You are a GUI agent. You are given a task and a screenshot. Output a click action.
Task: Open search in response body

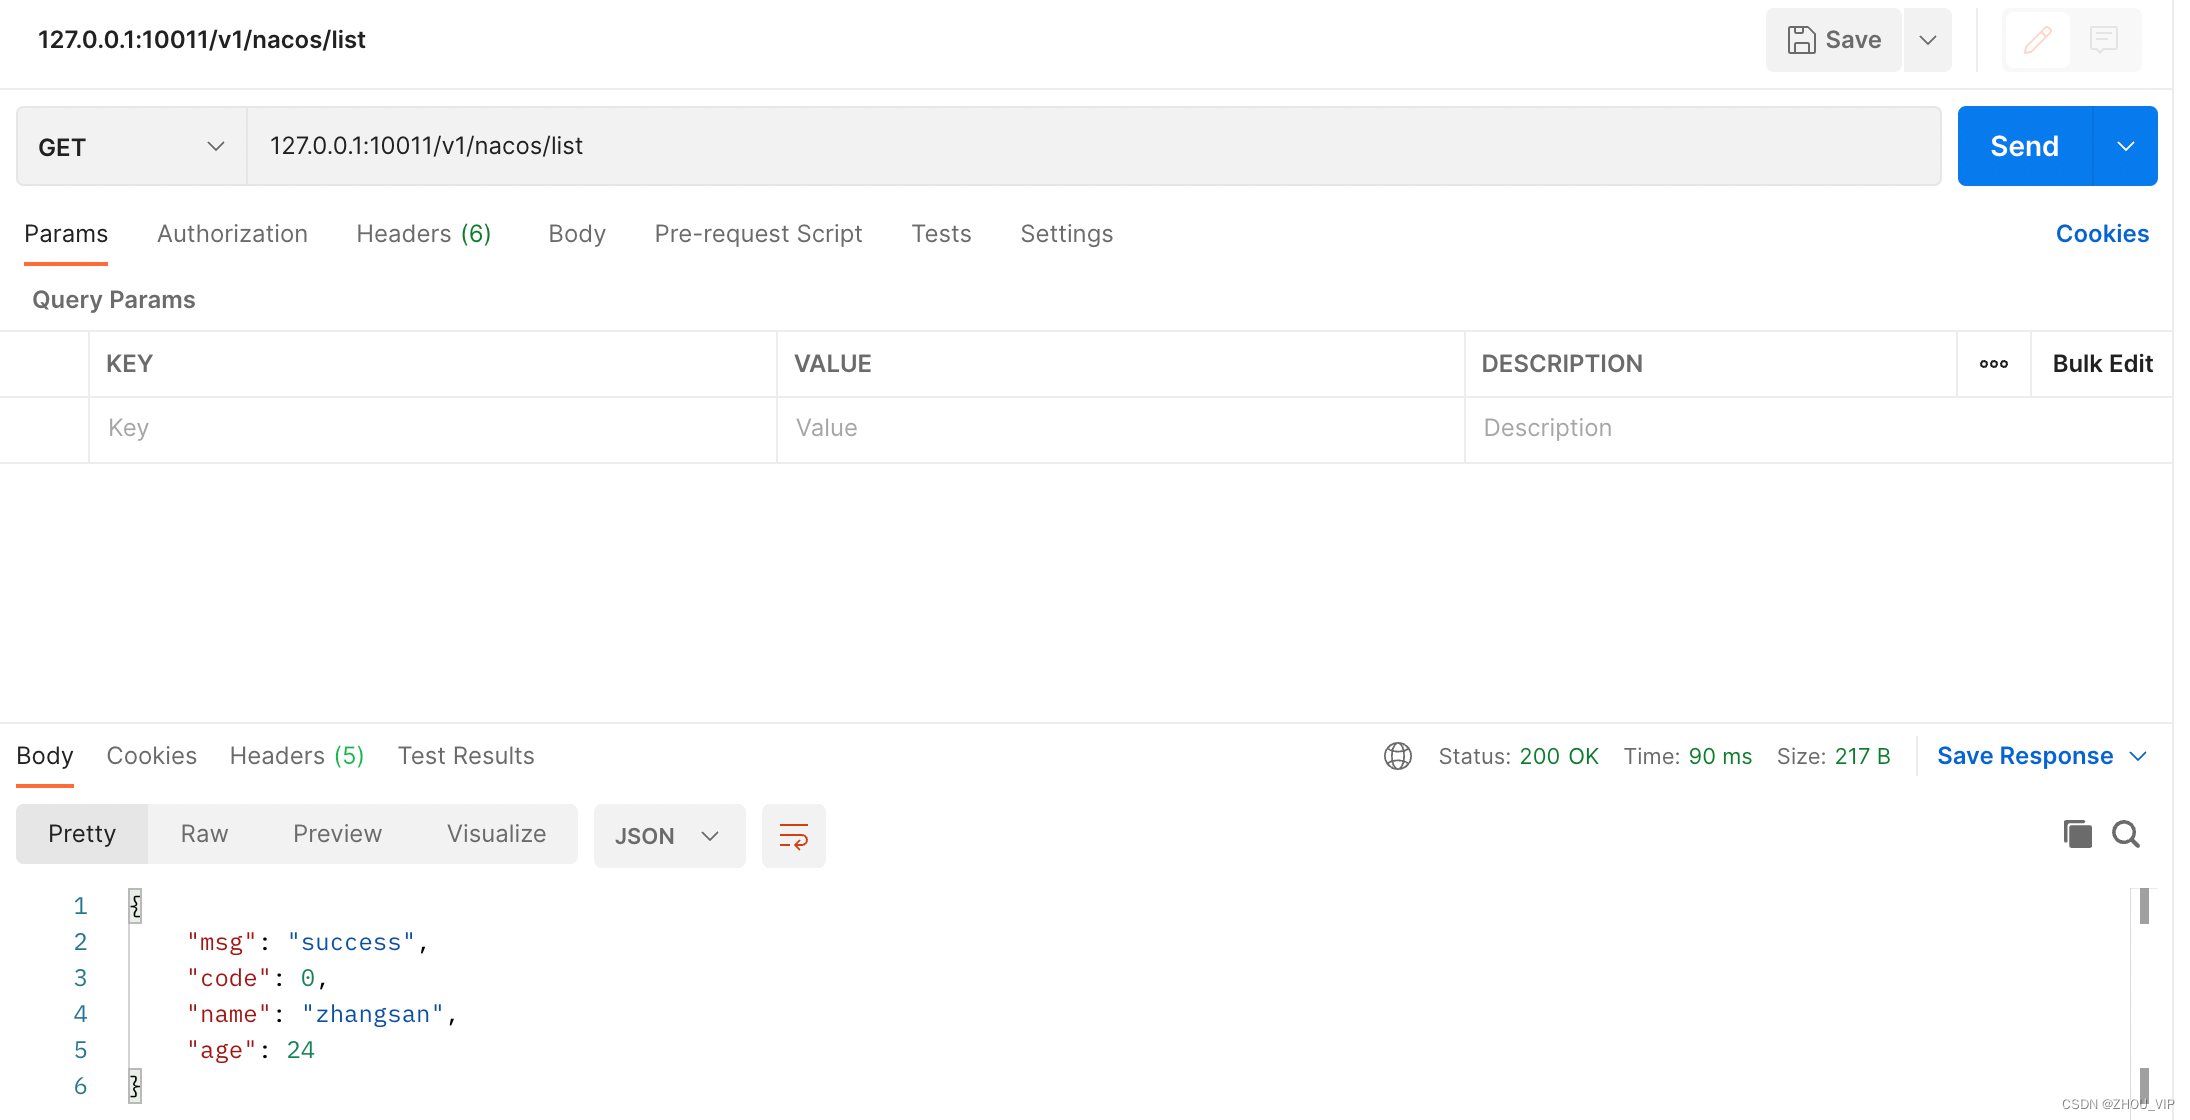click(x=2126, y=834)
